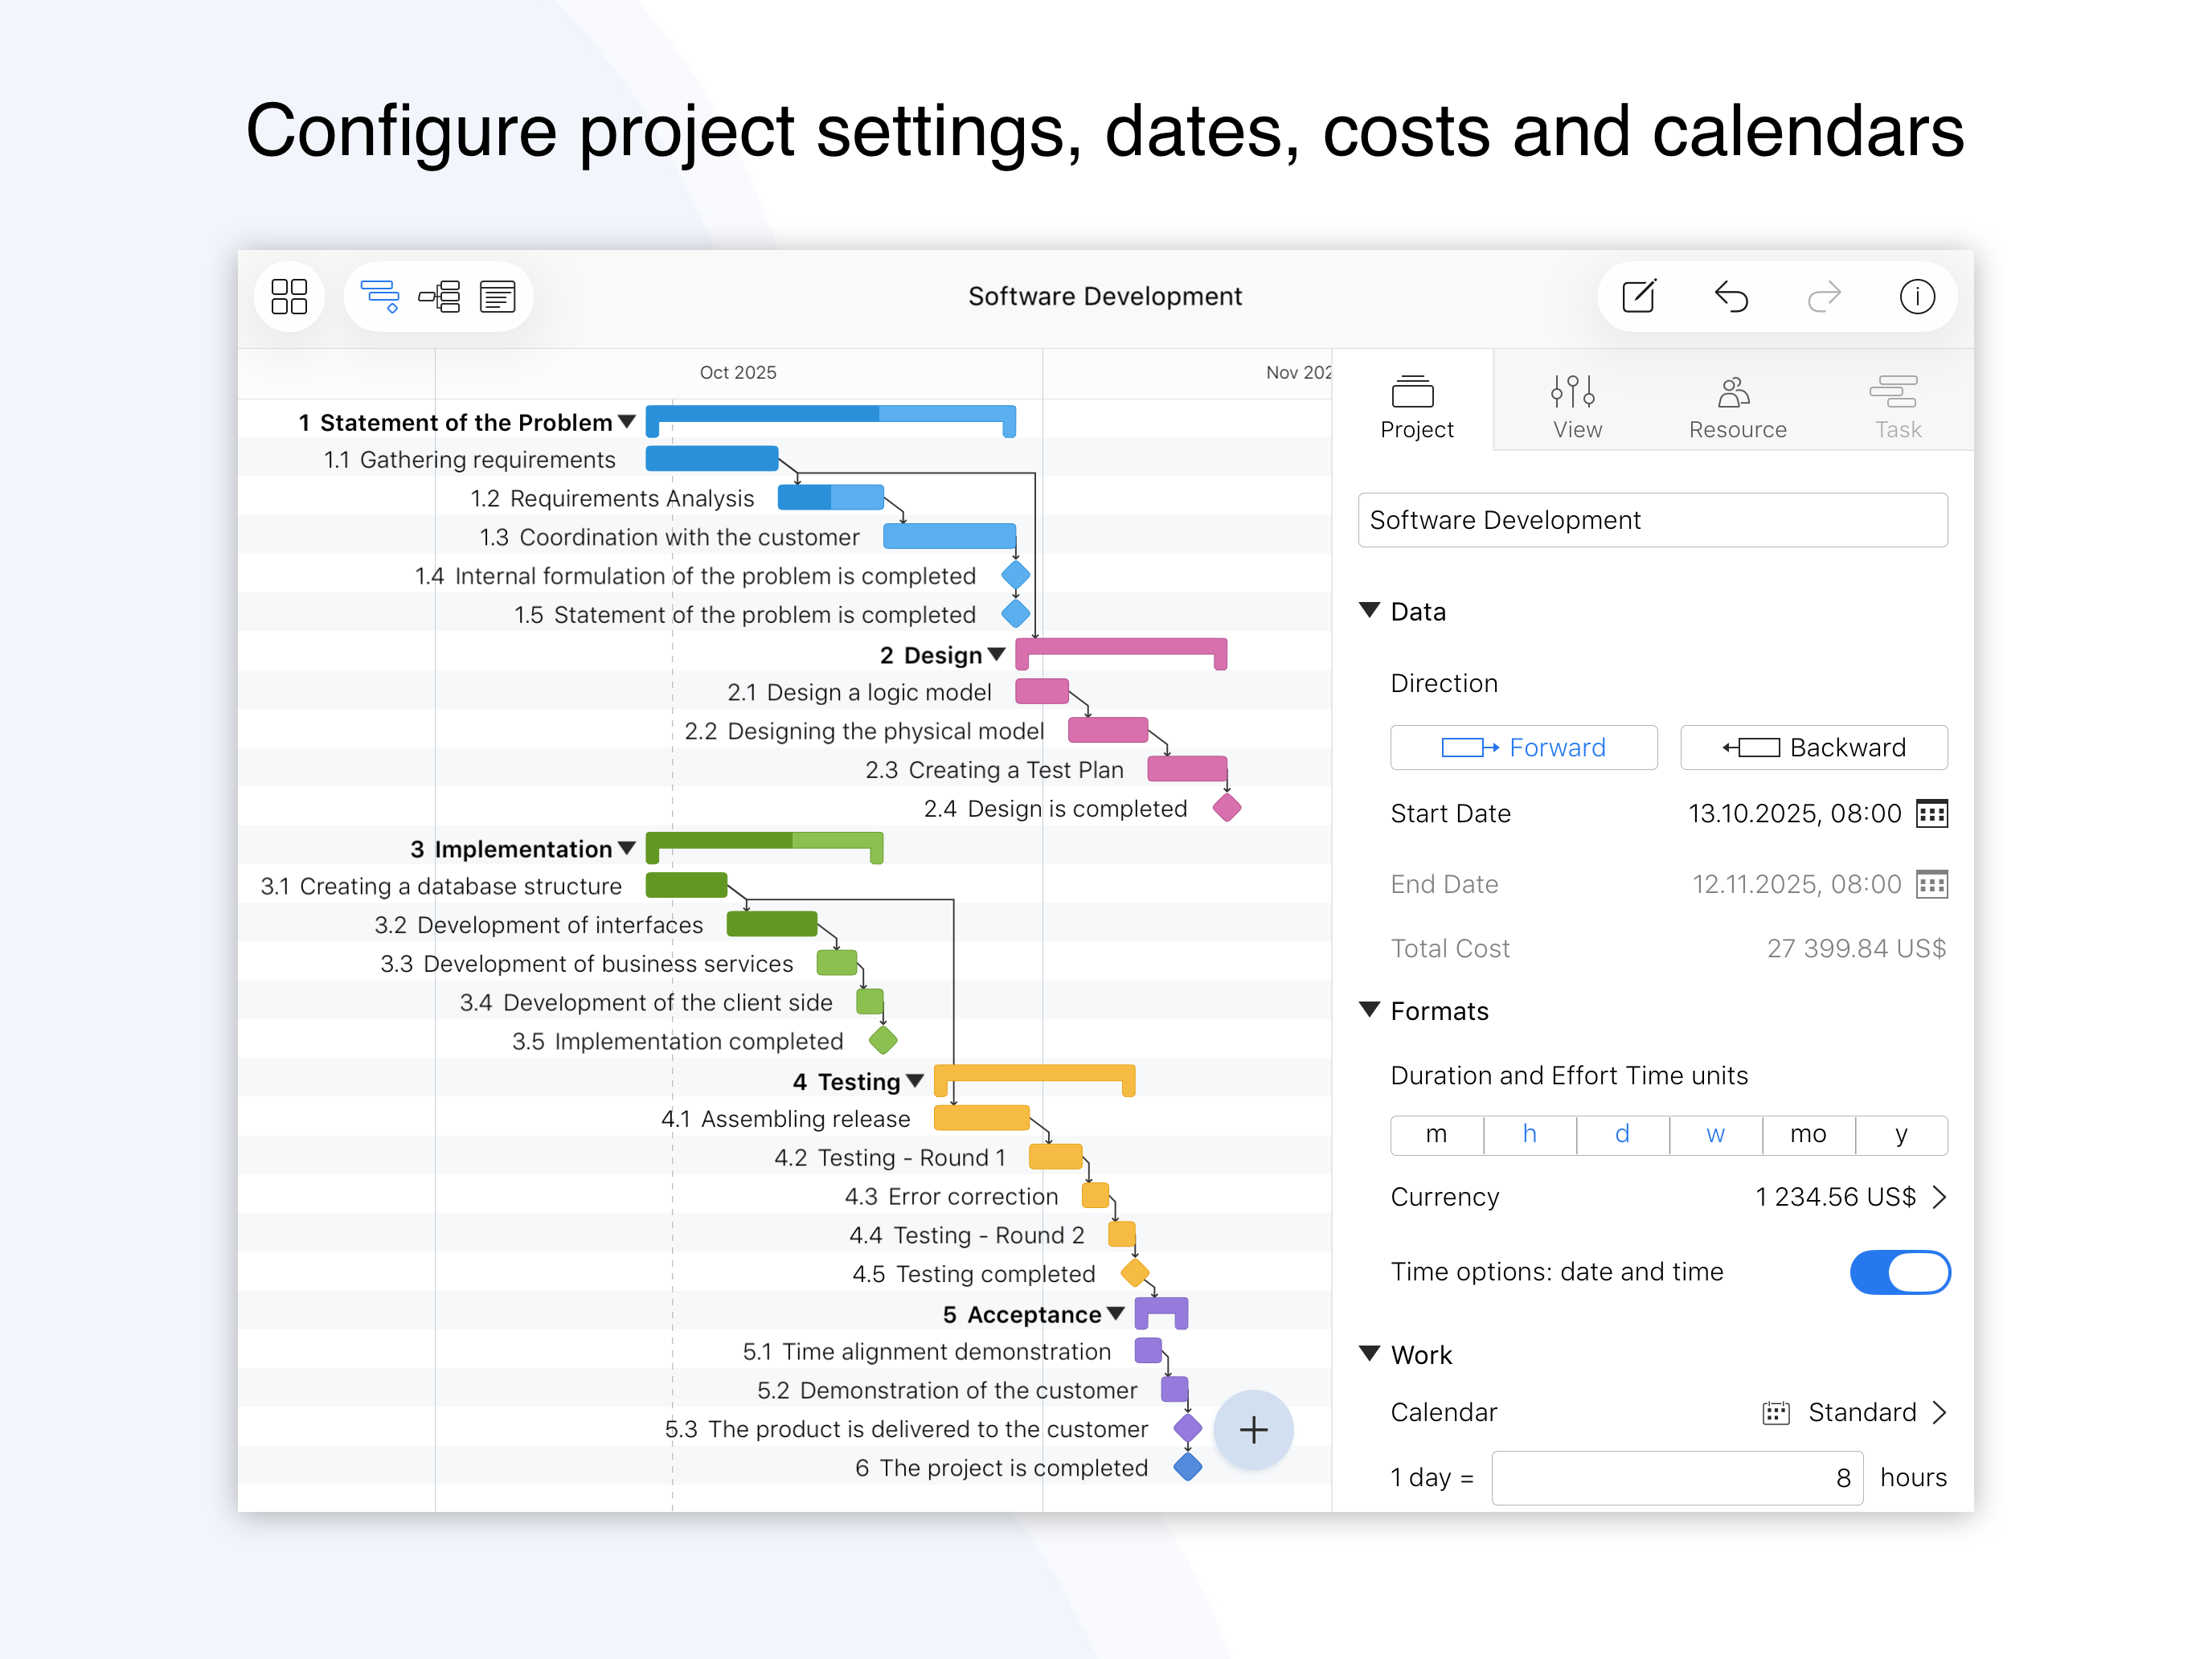Click the Standard calendar icon
This screenshot has width=2212, height=1659.
[1775, 1412]
